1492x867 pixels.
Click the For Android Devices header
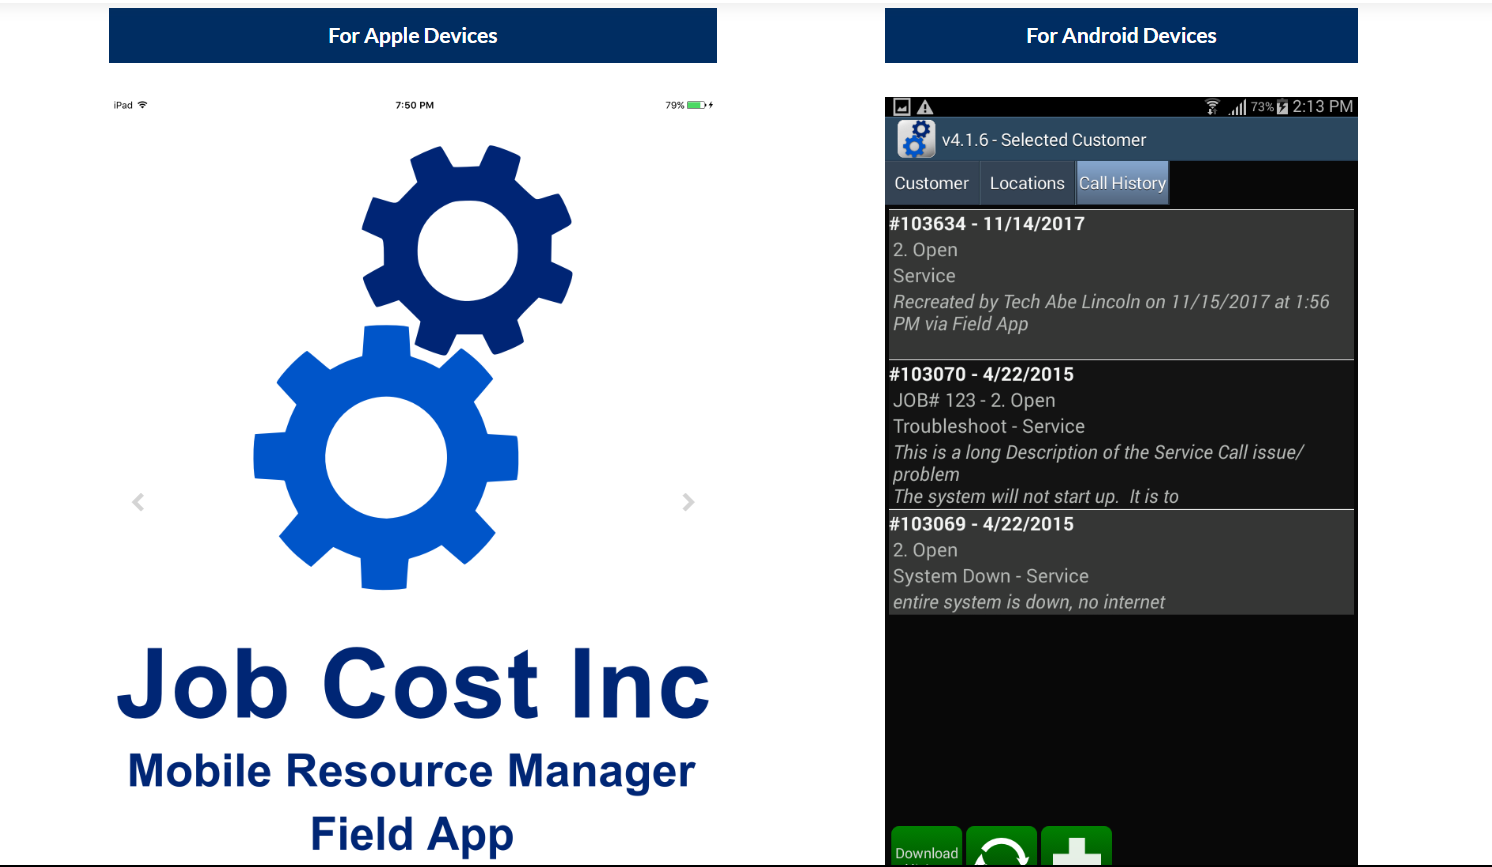click(x=1120, y=35)
